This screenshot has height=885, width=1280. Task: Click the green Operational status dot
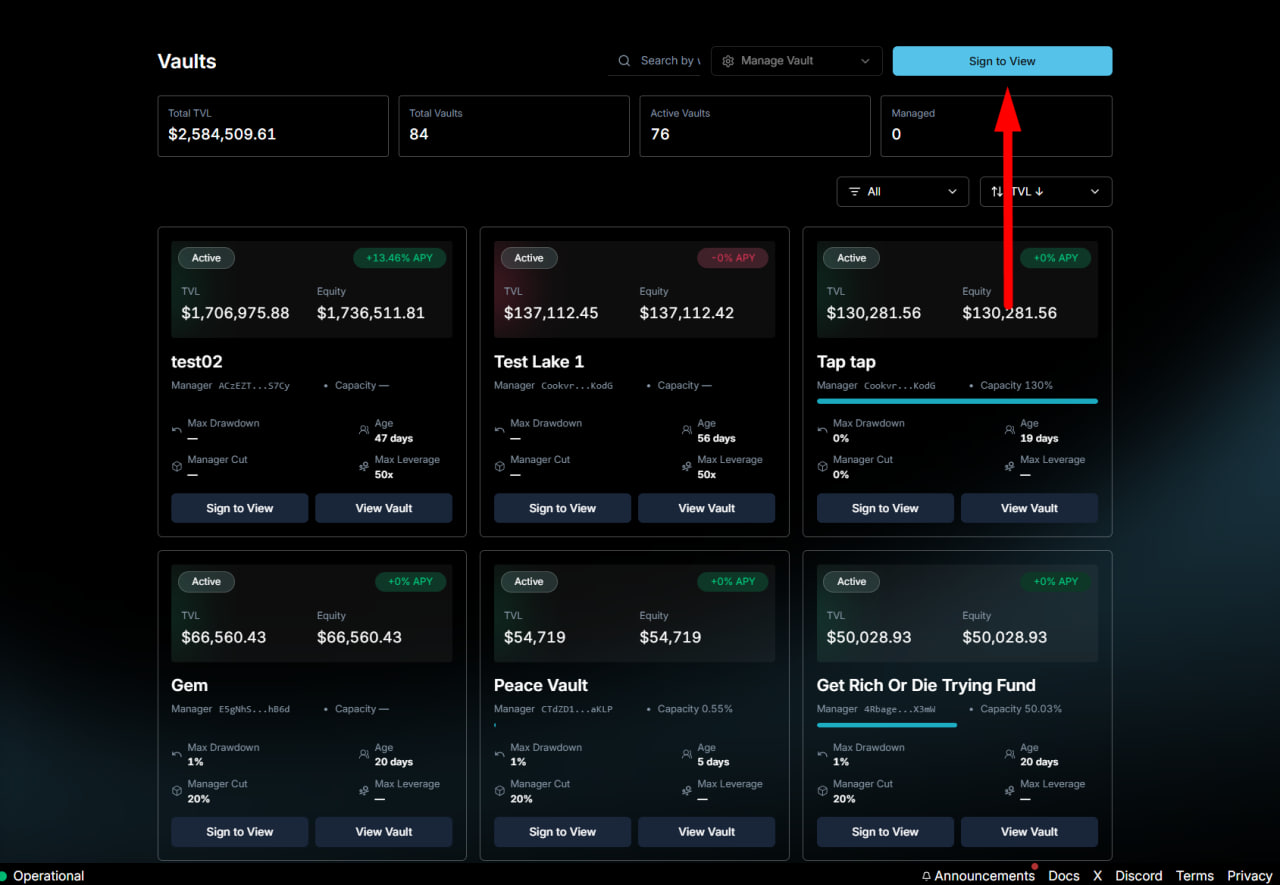pyautogui.click(x=3, y=876)
